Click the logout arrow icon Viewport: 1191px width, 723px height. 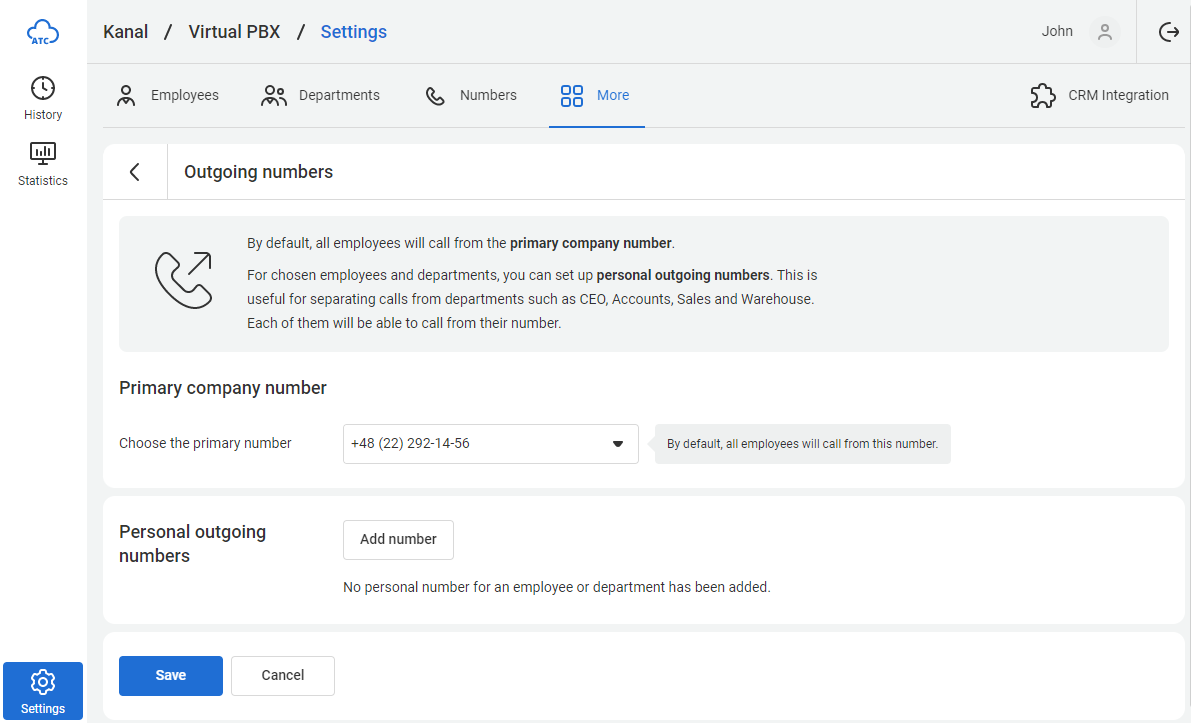1168,32
